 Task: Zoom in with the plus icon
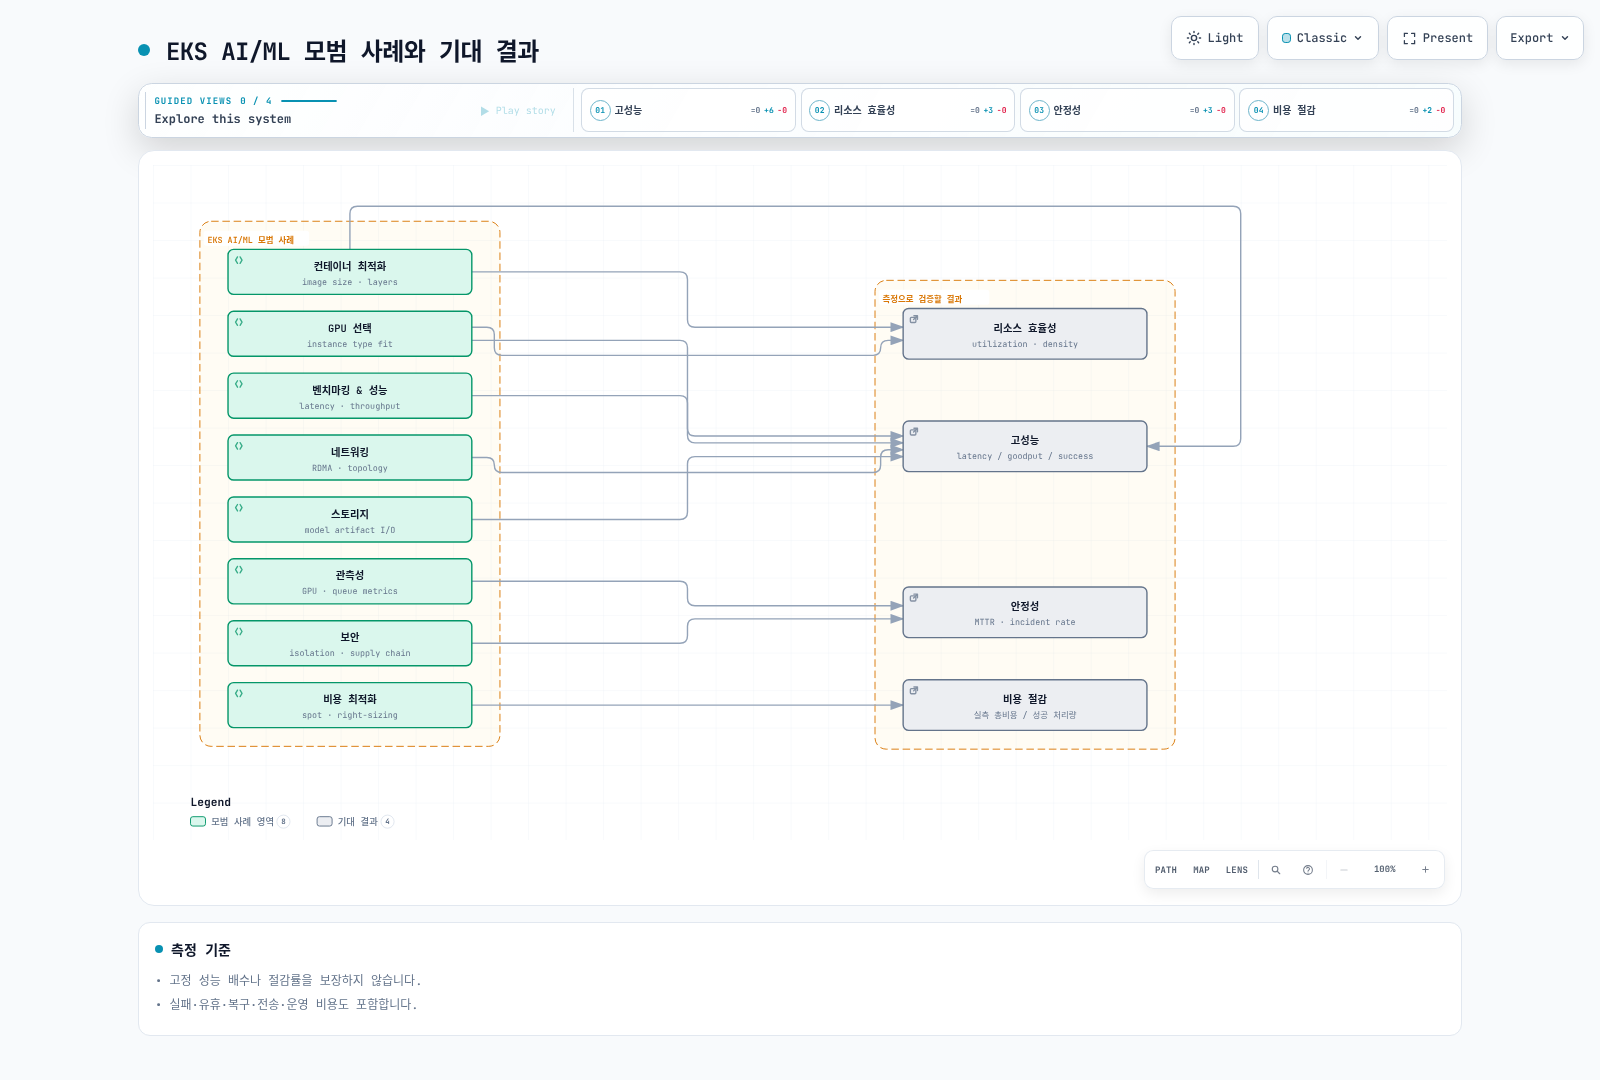[1425, 870]
